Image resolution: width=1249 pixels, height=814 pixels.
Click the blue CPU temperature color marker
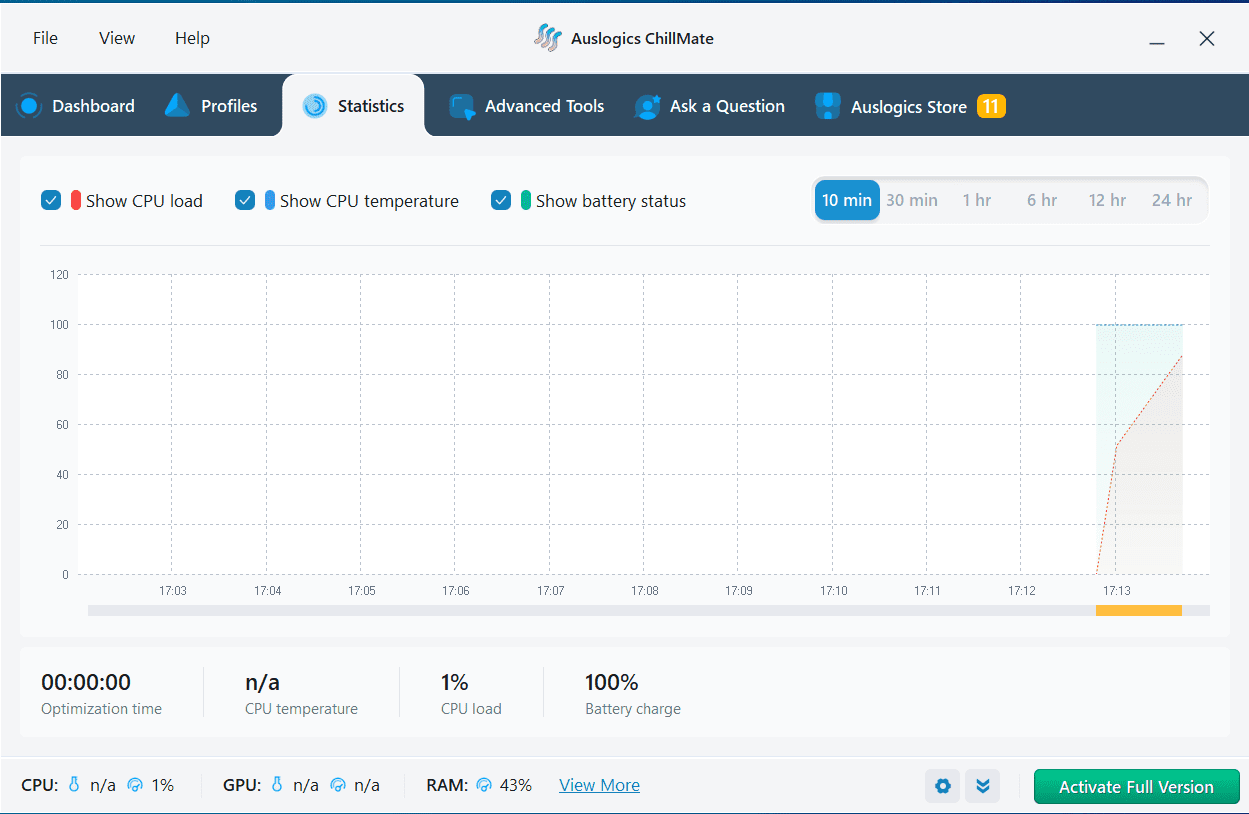pyautogui.click(x=270, y=200)
